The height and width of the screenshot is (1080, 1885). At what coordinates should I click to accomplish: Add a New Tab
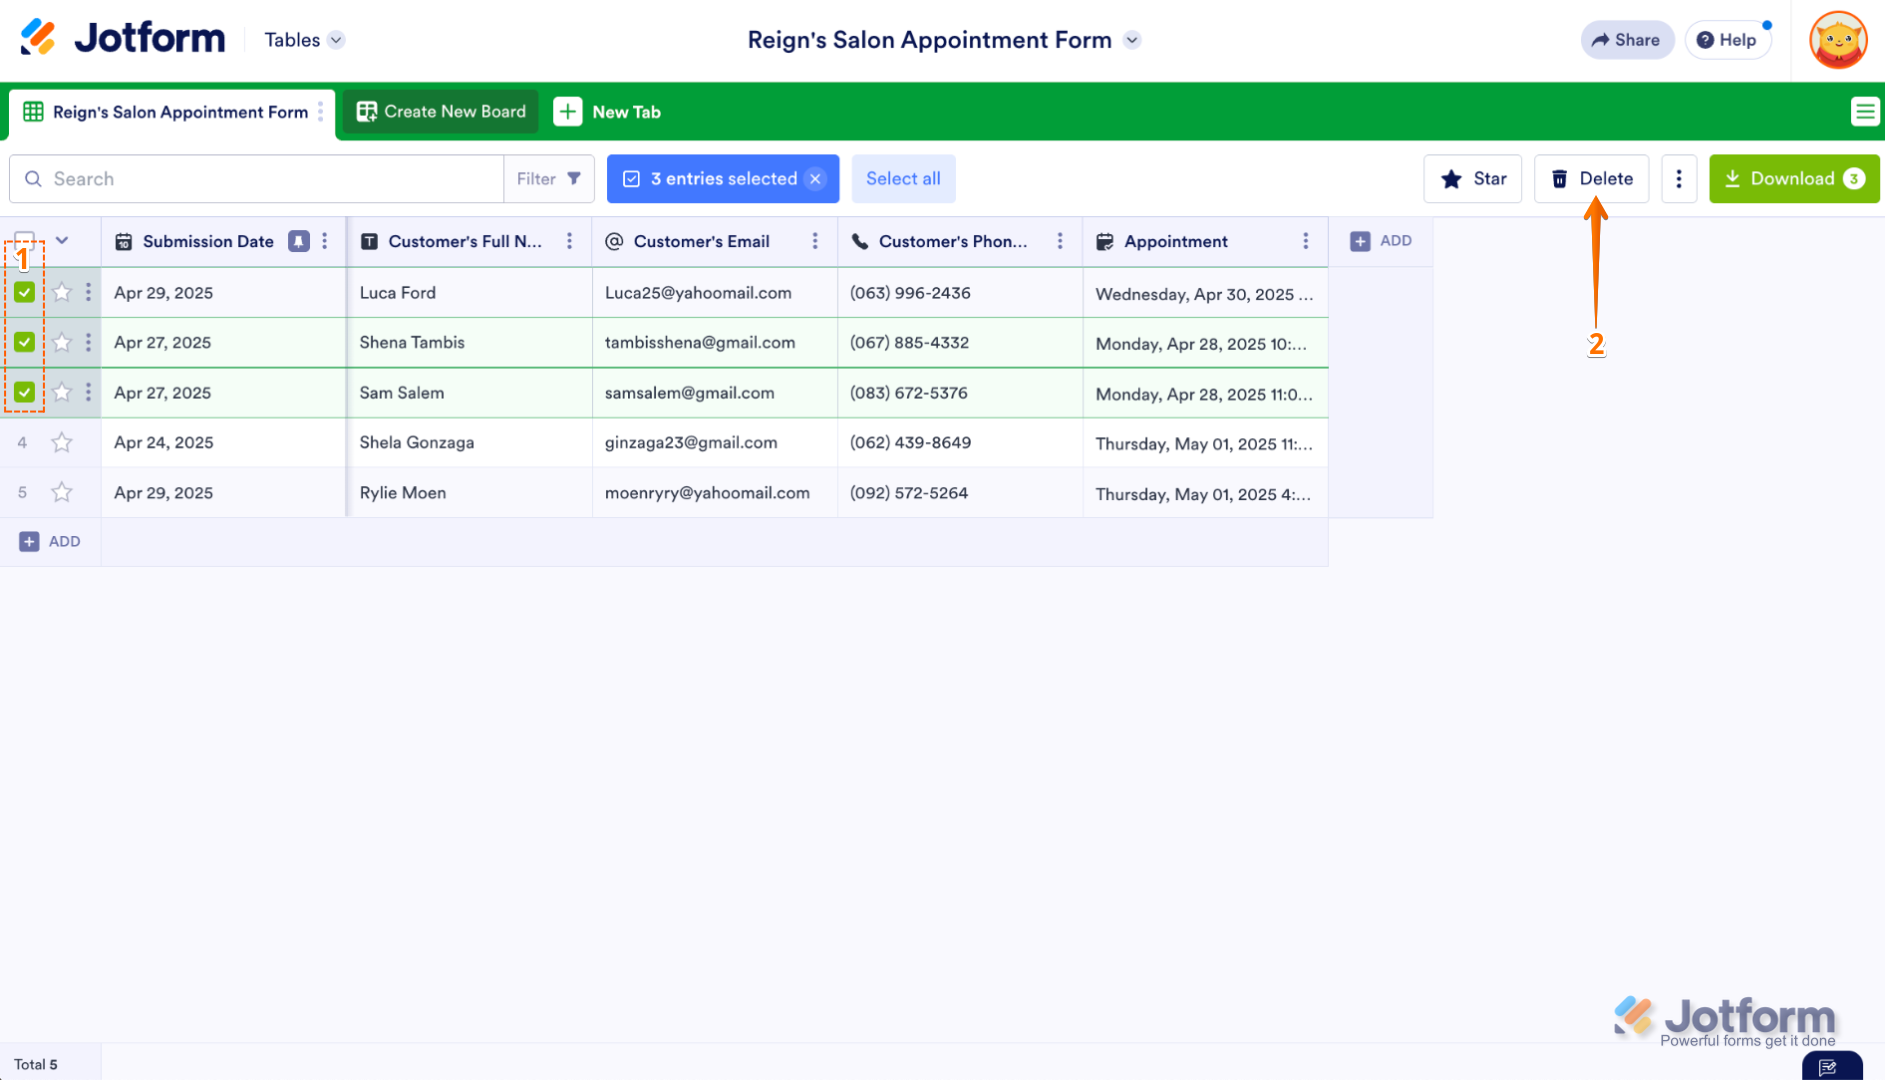pyautogui.click(x=608, y=112)
